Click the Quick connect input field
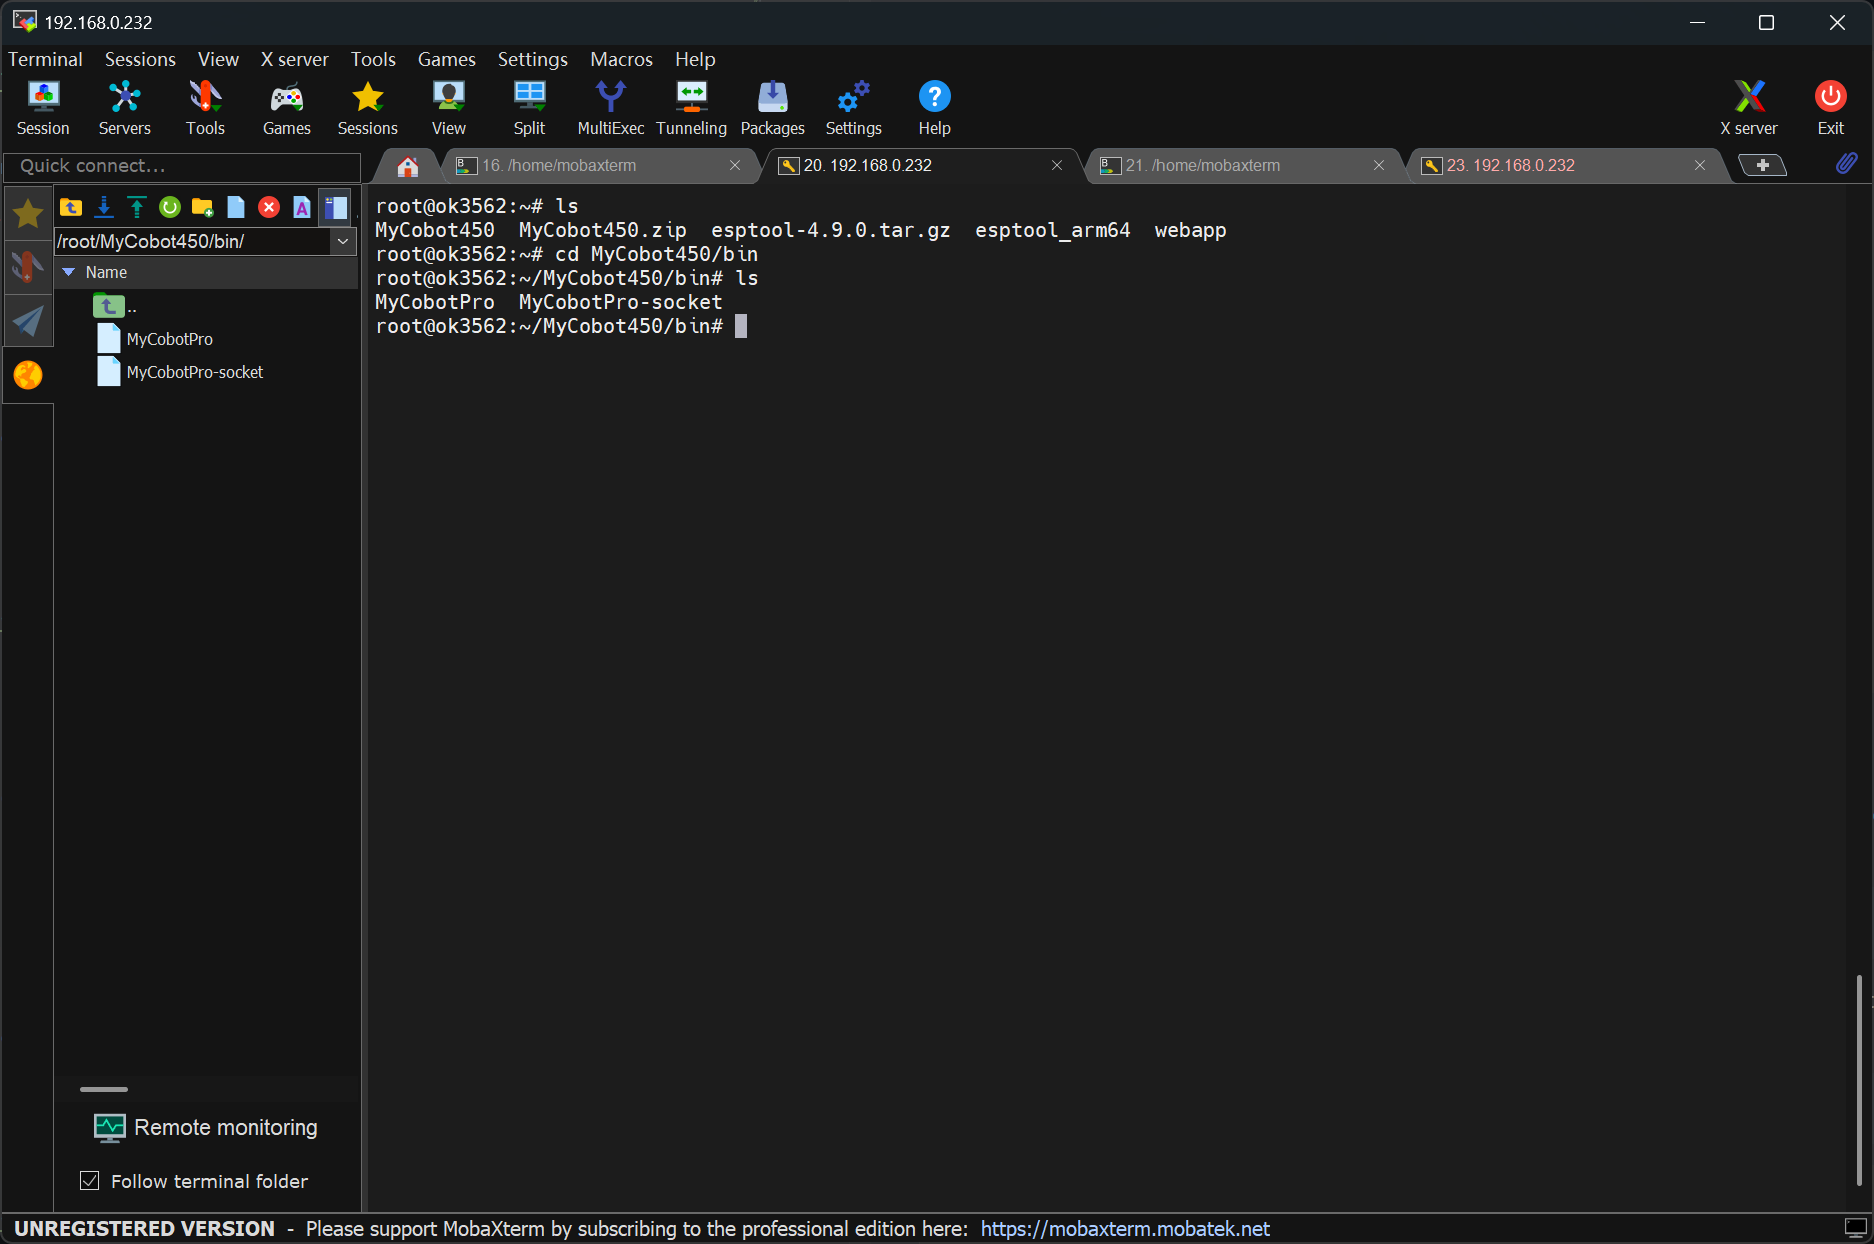The height and width of the screenshot is (1244, 1874). pos(182,166)
